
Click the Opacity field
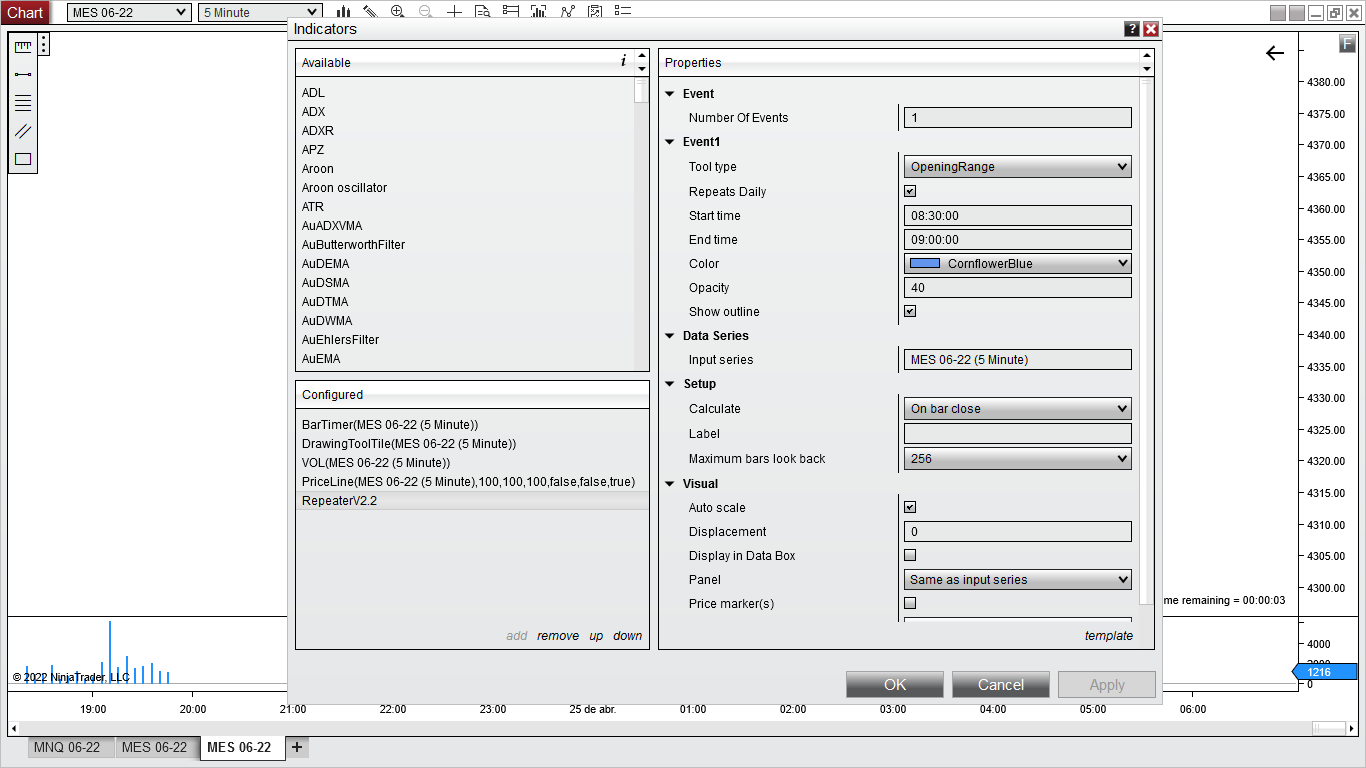tap(1018, 288)
